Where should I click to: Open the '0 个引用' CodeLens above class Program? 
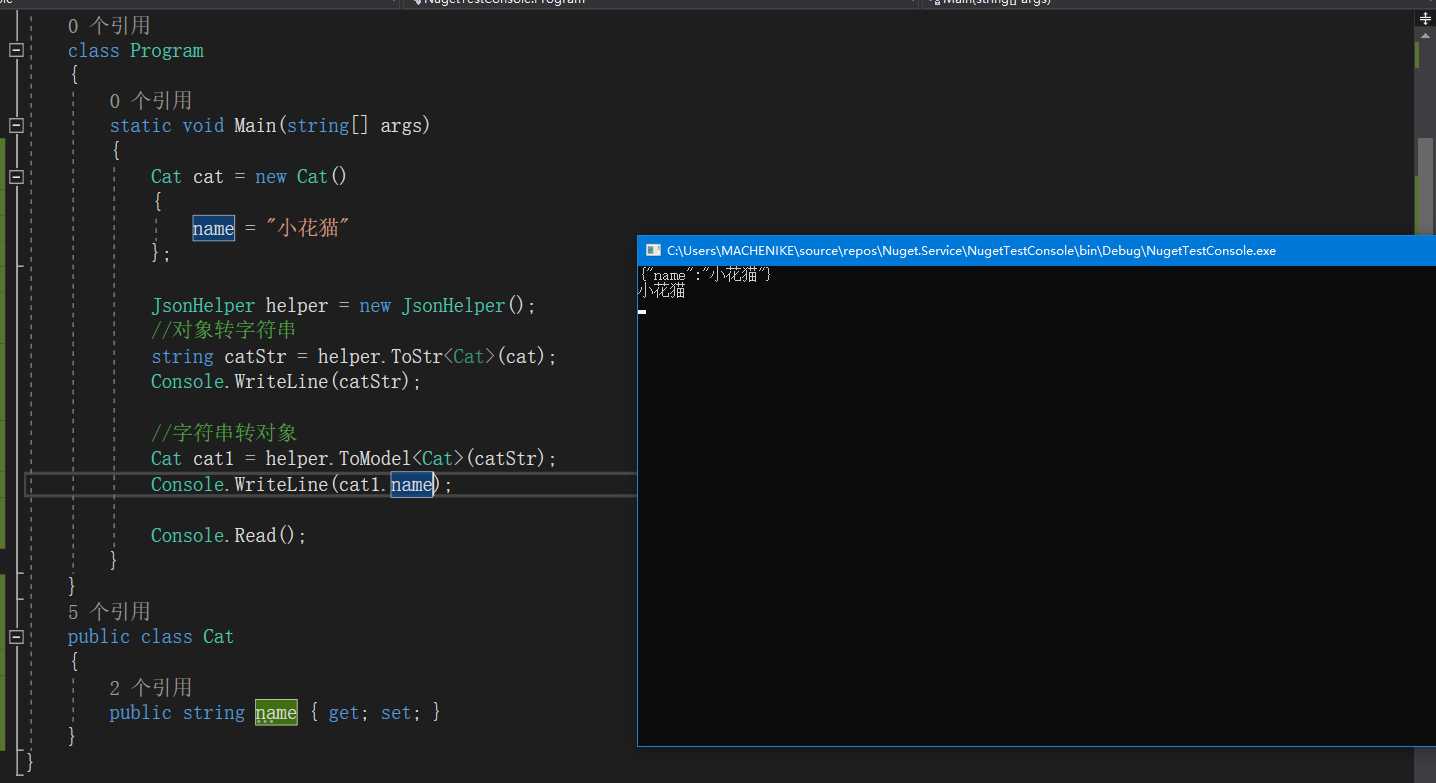pyautogui.click(x=109, y=25)
